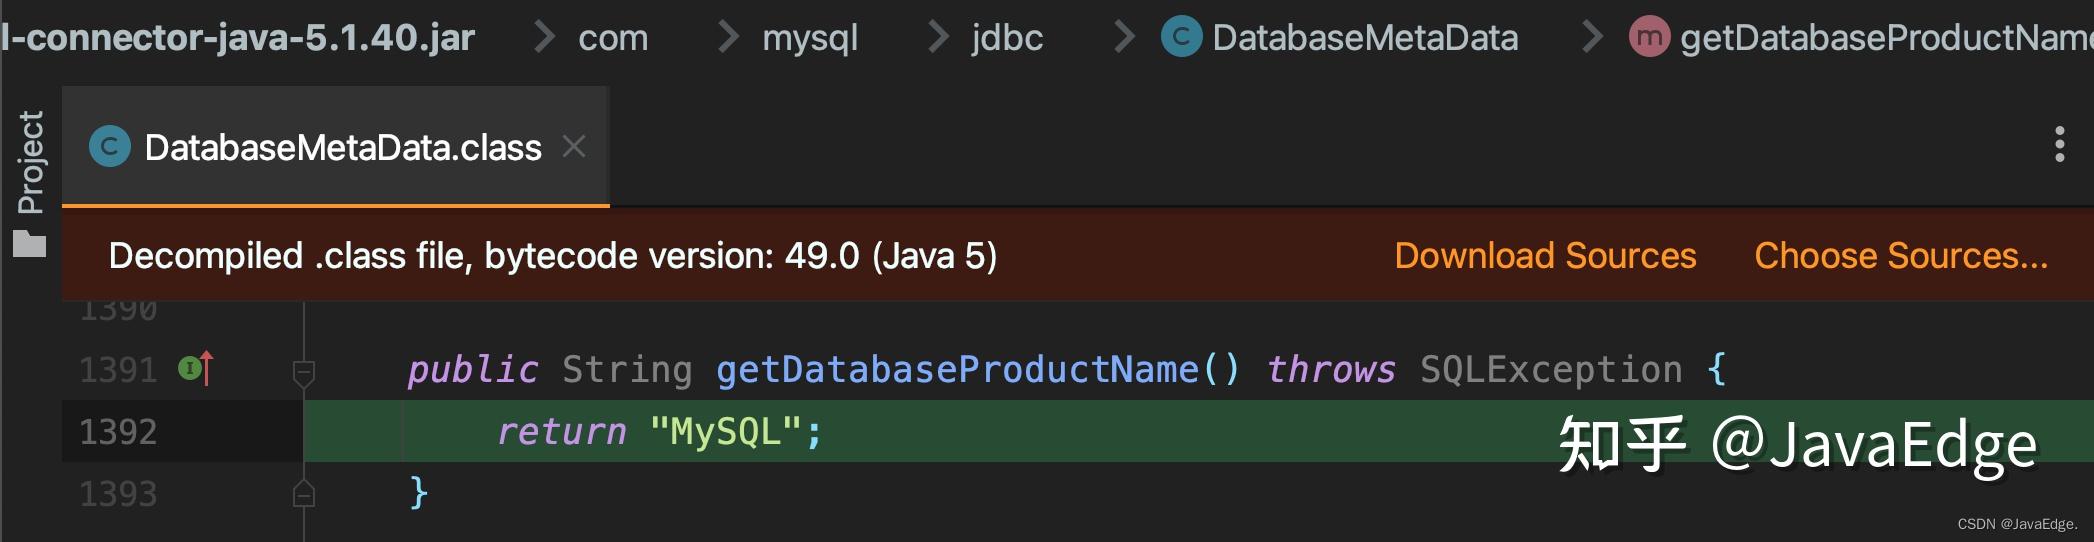This screenshot has width=2094, height=542.
Task: Click the DatabaseMetaData class icon in breadcrumb
Action: [1181, 38]
